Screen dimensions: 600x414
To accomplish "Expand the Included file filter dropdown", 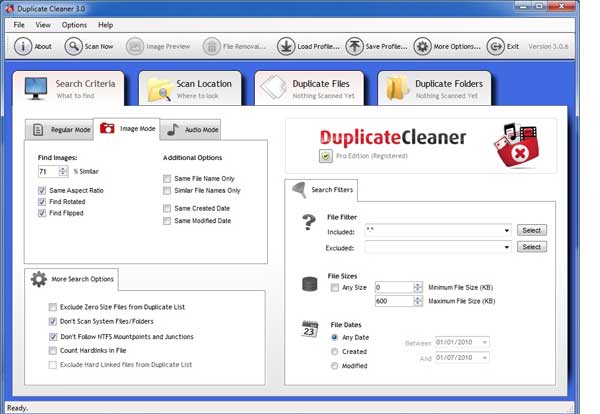I will [507, 231].
